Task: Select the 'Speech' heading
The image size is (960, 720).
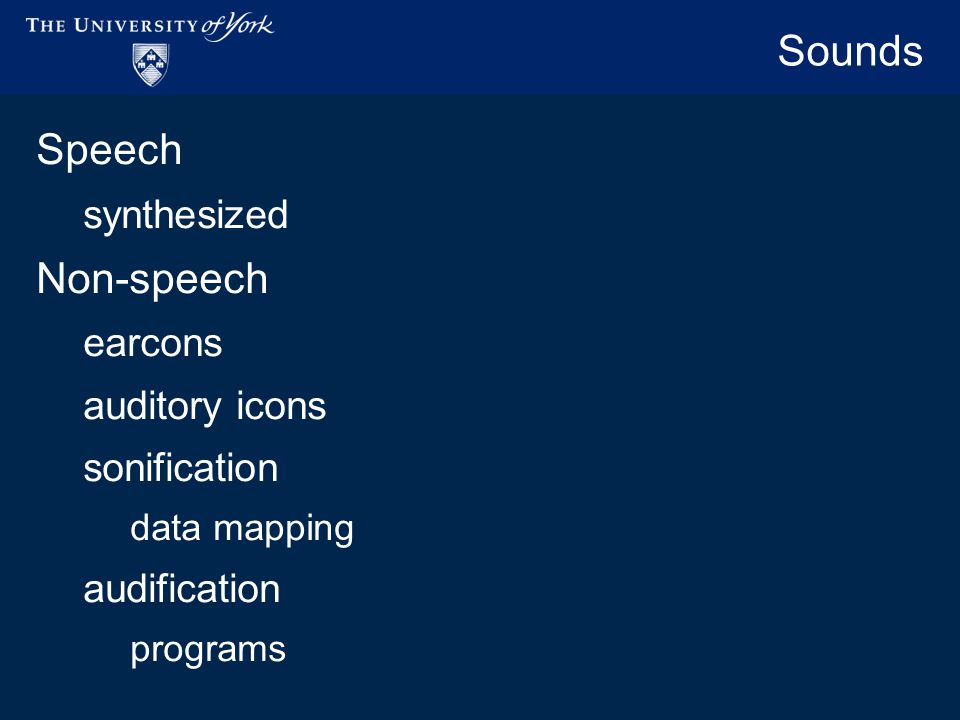Action: [109, 150]
